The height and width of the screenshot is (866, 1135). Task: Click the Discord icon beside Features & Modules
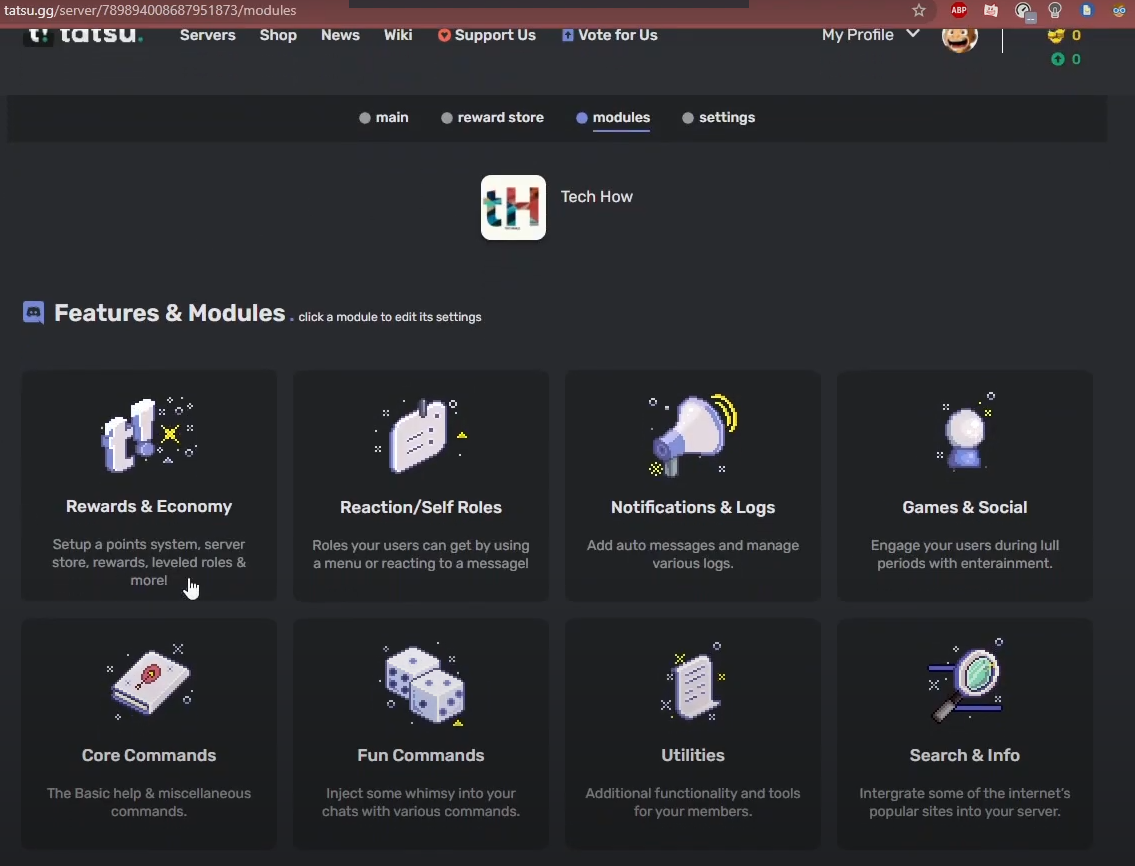(x=33, y=312)
